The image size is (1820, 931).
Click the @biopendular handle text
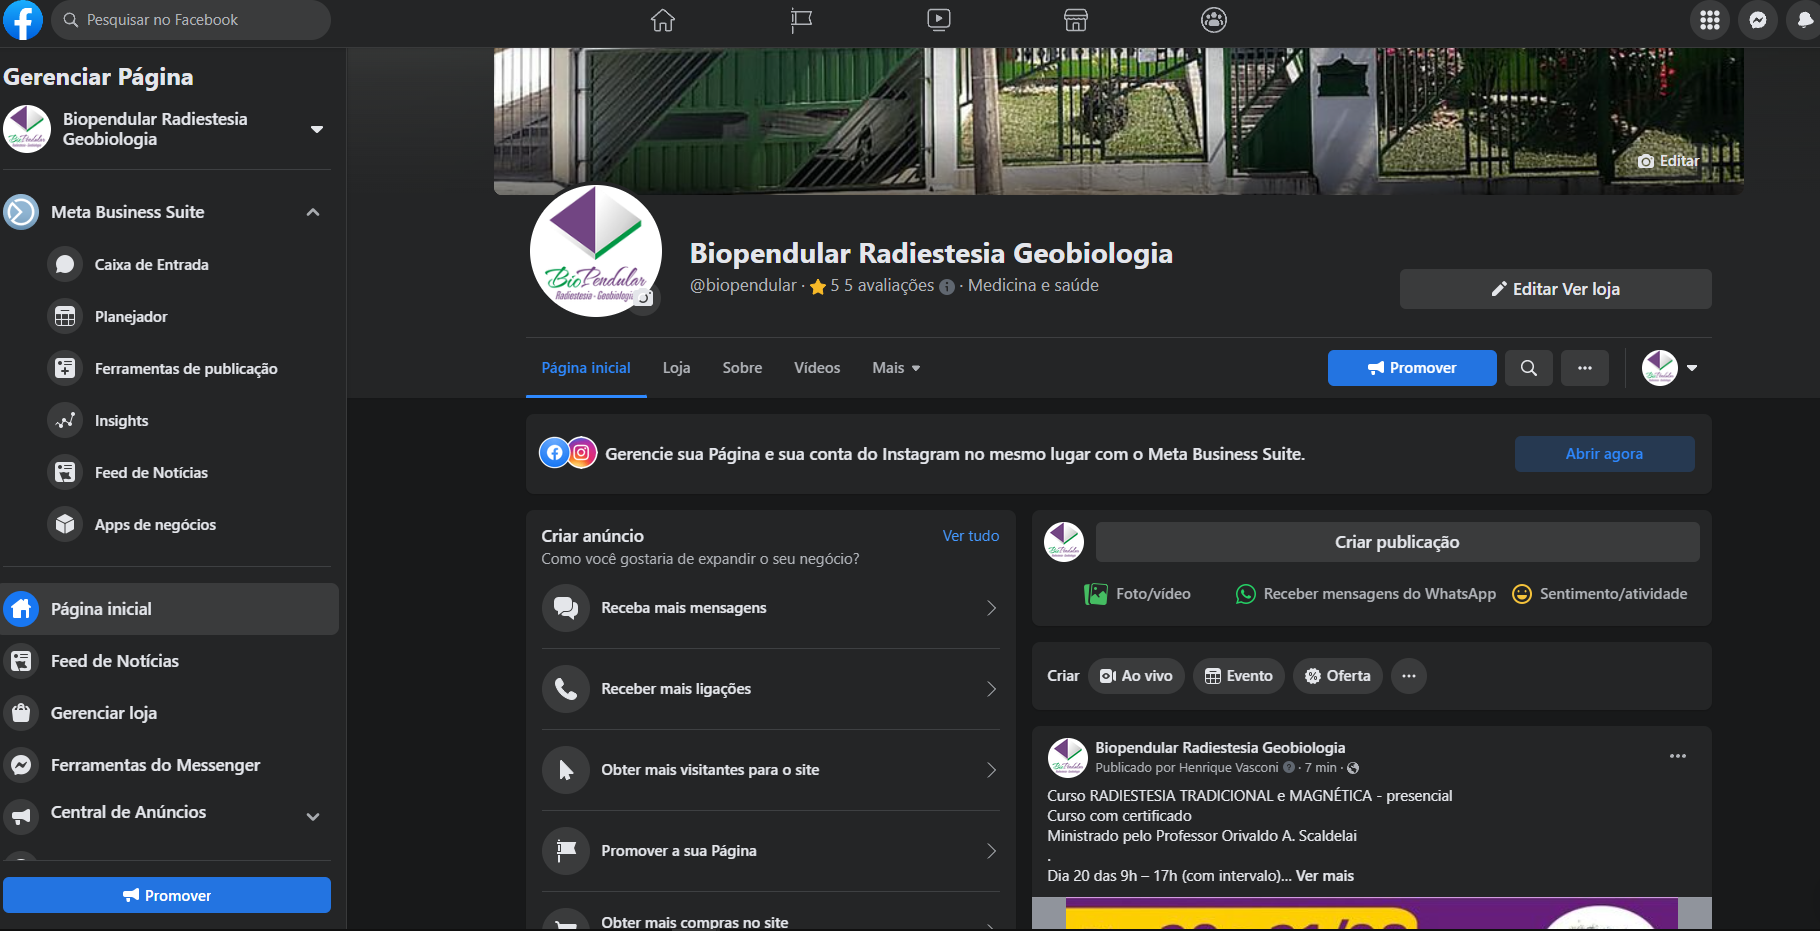(x=743, y=286)
